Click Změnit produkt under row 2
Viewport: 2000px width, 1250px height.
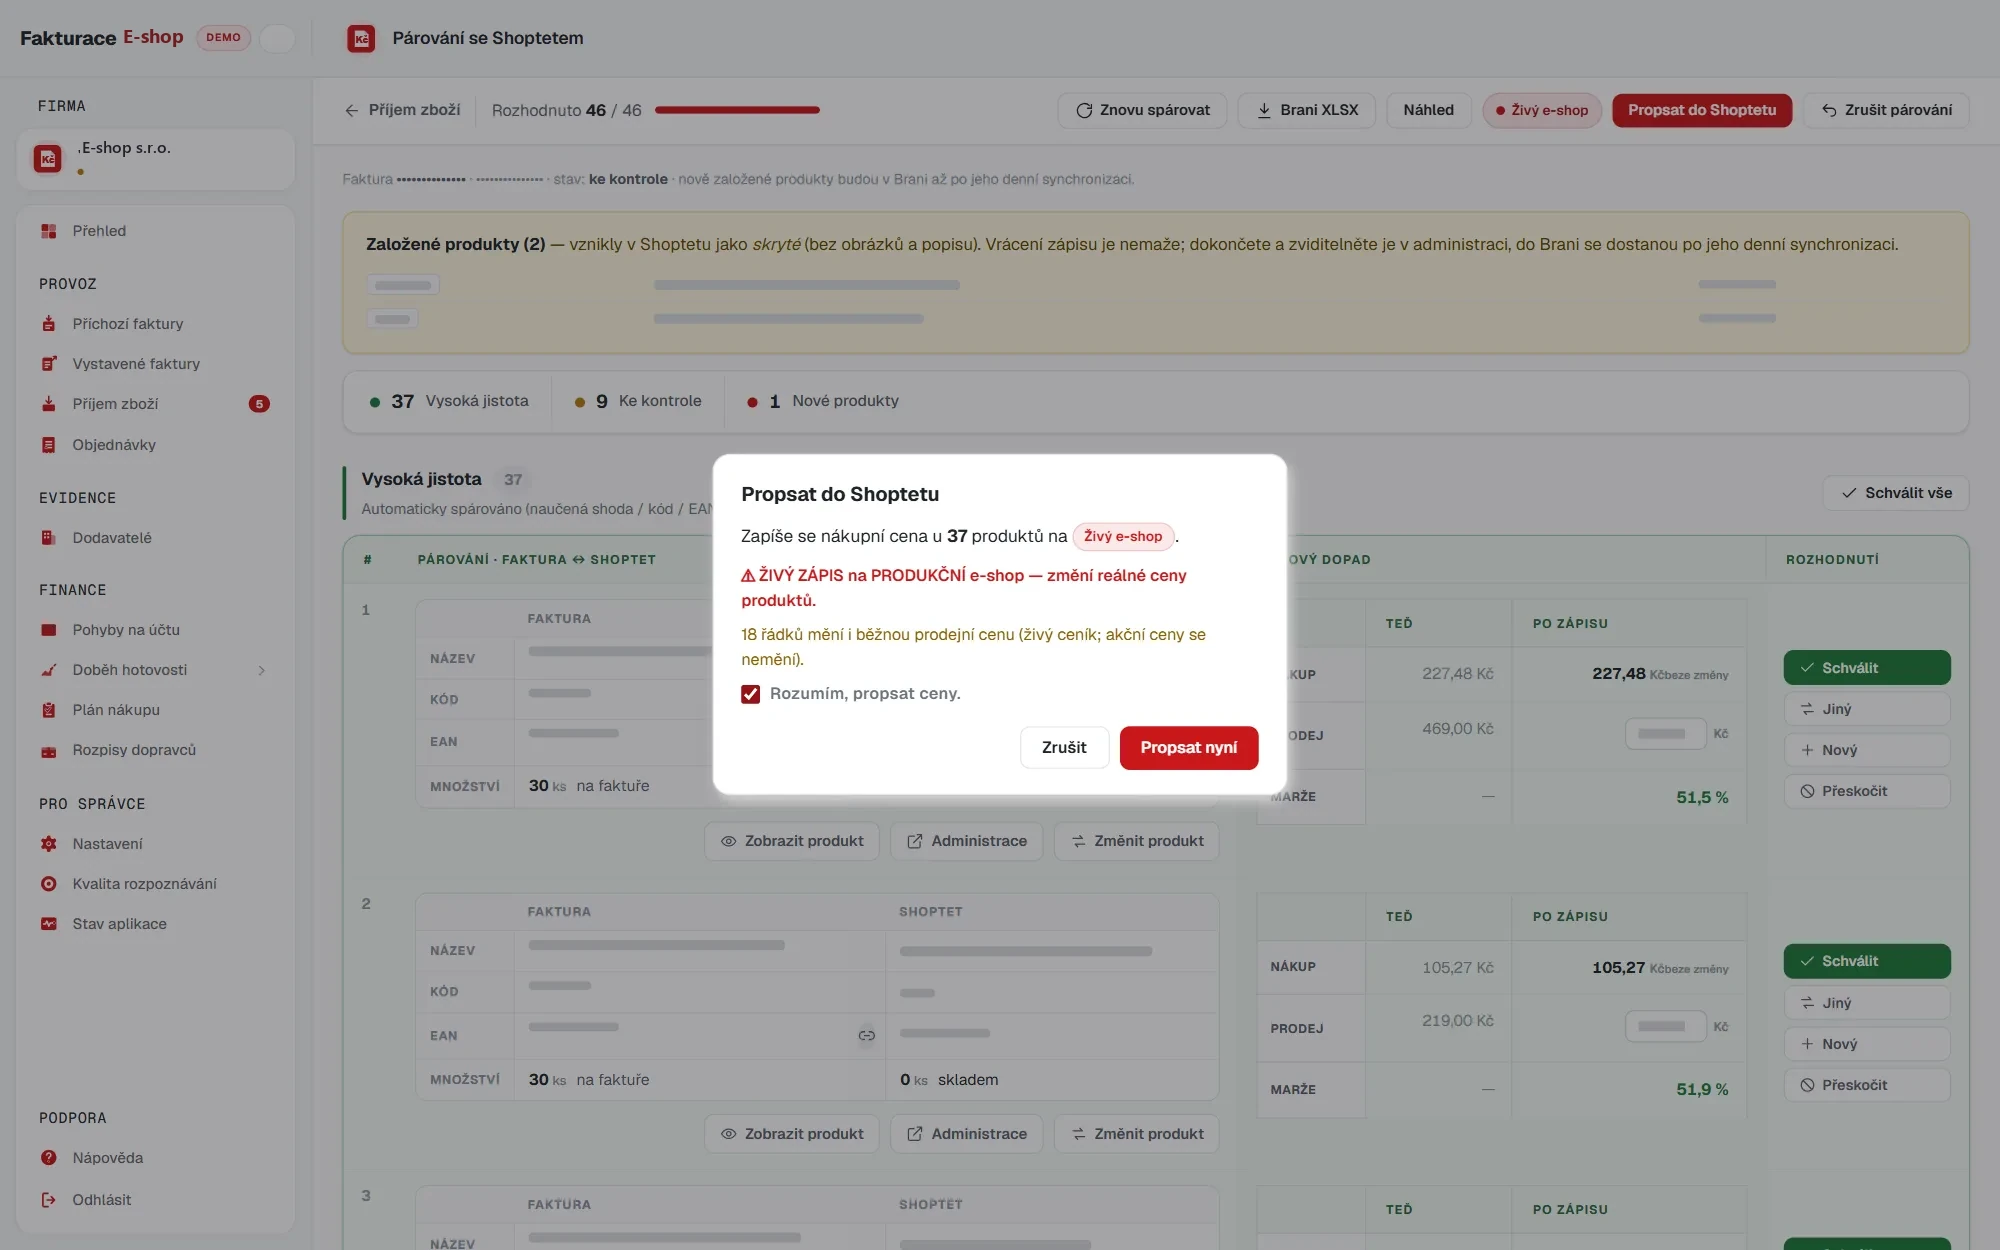[1137, 1134]
